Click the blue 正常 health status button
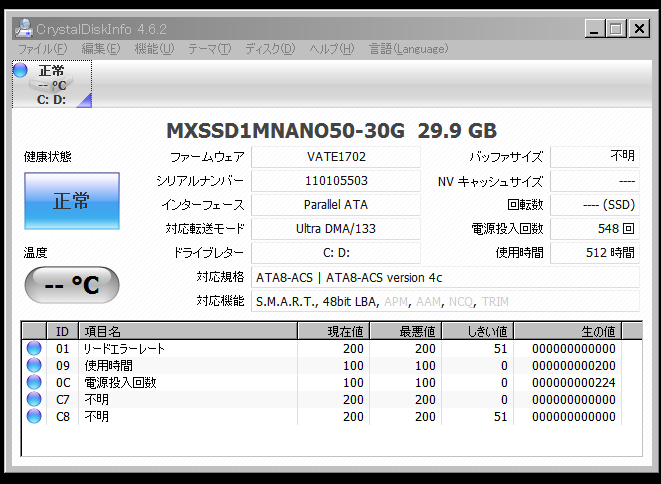The image size is (661, 484). [x=71, y=201]
